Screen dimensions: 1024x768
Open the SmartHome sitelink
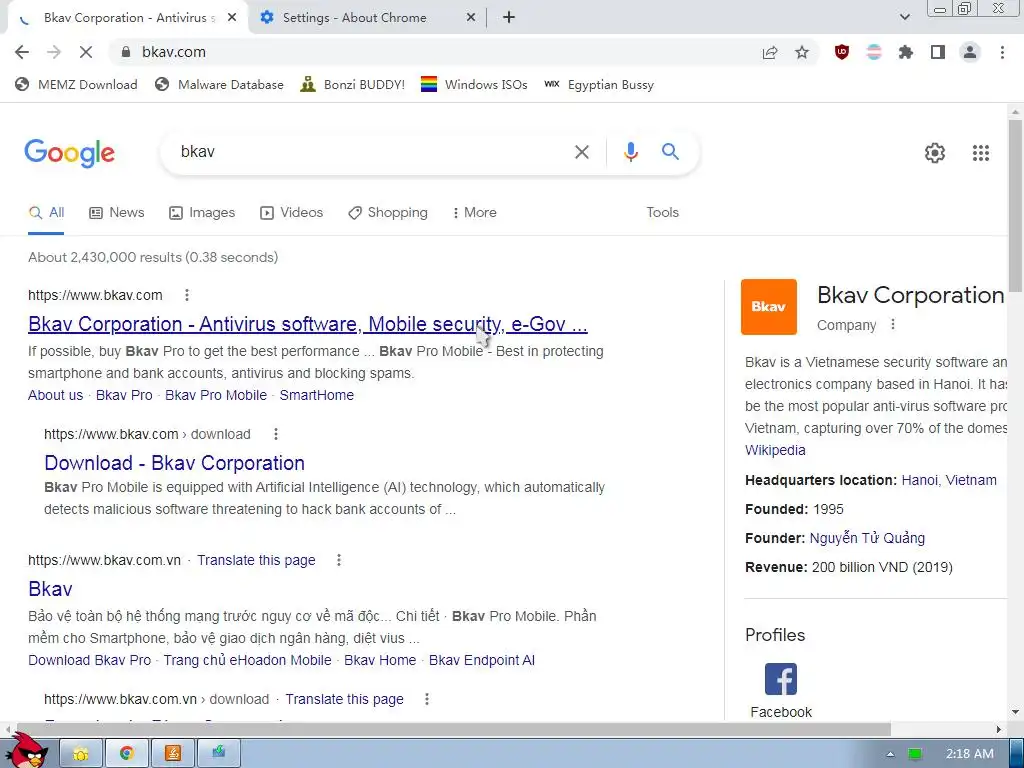click(x=317, y=396)
